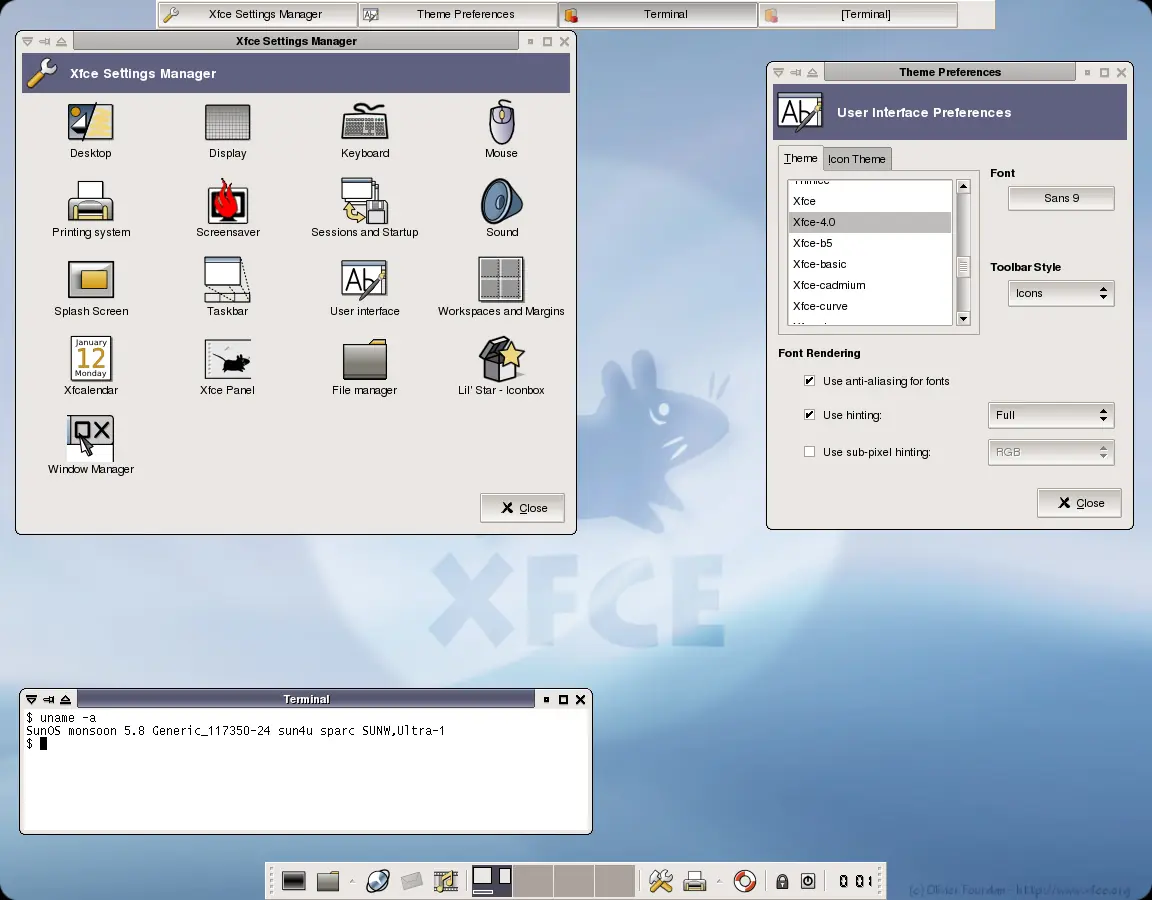Restore the [Terminal] taskbar entry
Screen dimensions: 1152x900
pos(857,14)
